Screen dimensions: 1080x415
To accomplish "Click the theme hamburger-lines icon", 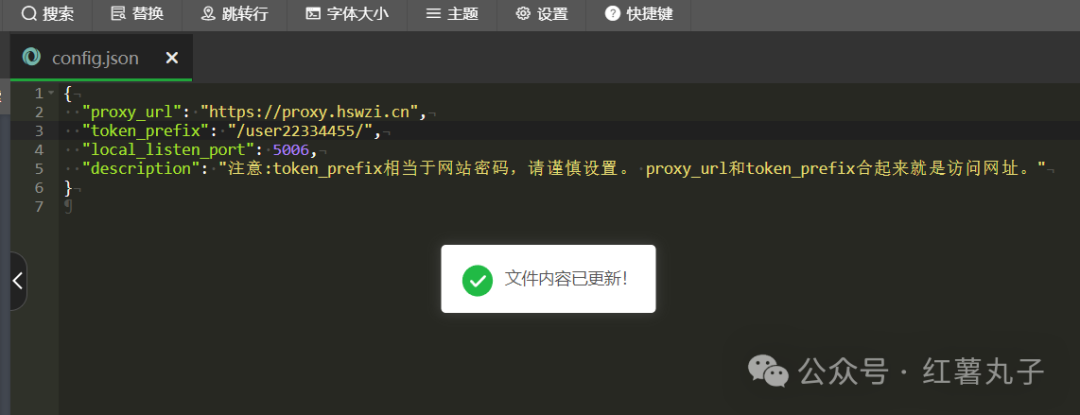I will tap(433, 14).
